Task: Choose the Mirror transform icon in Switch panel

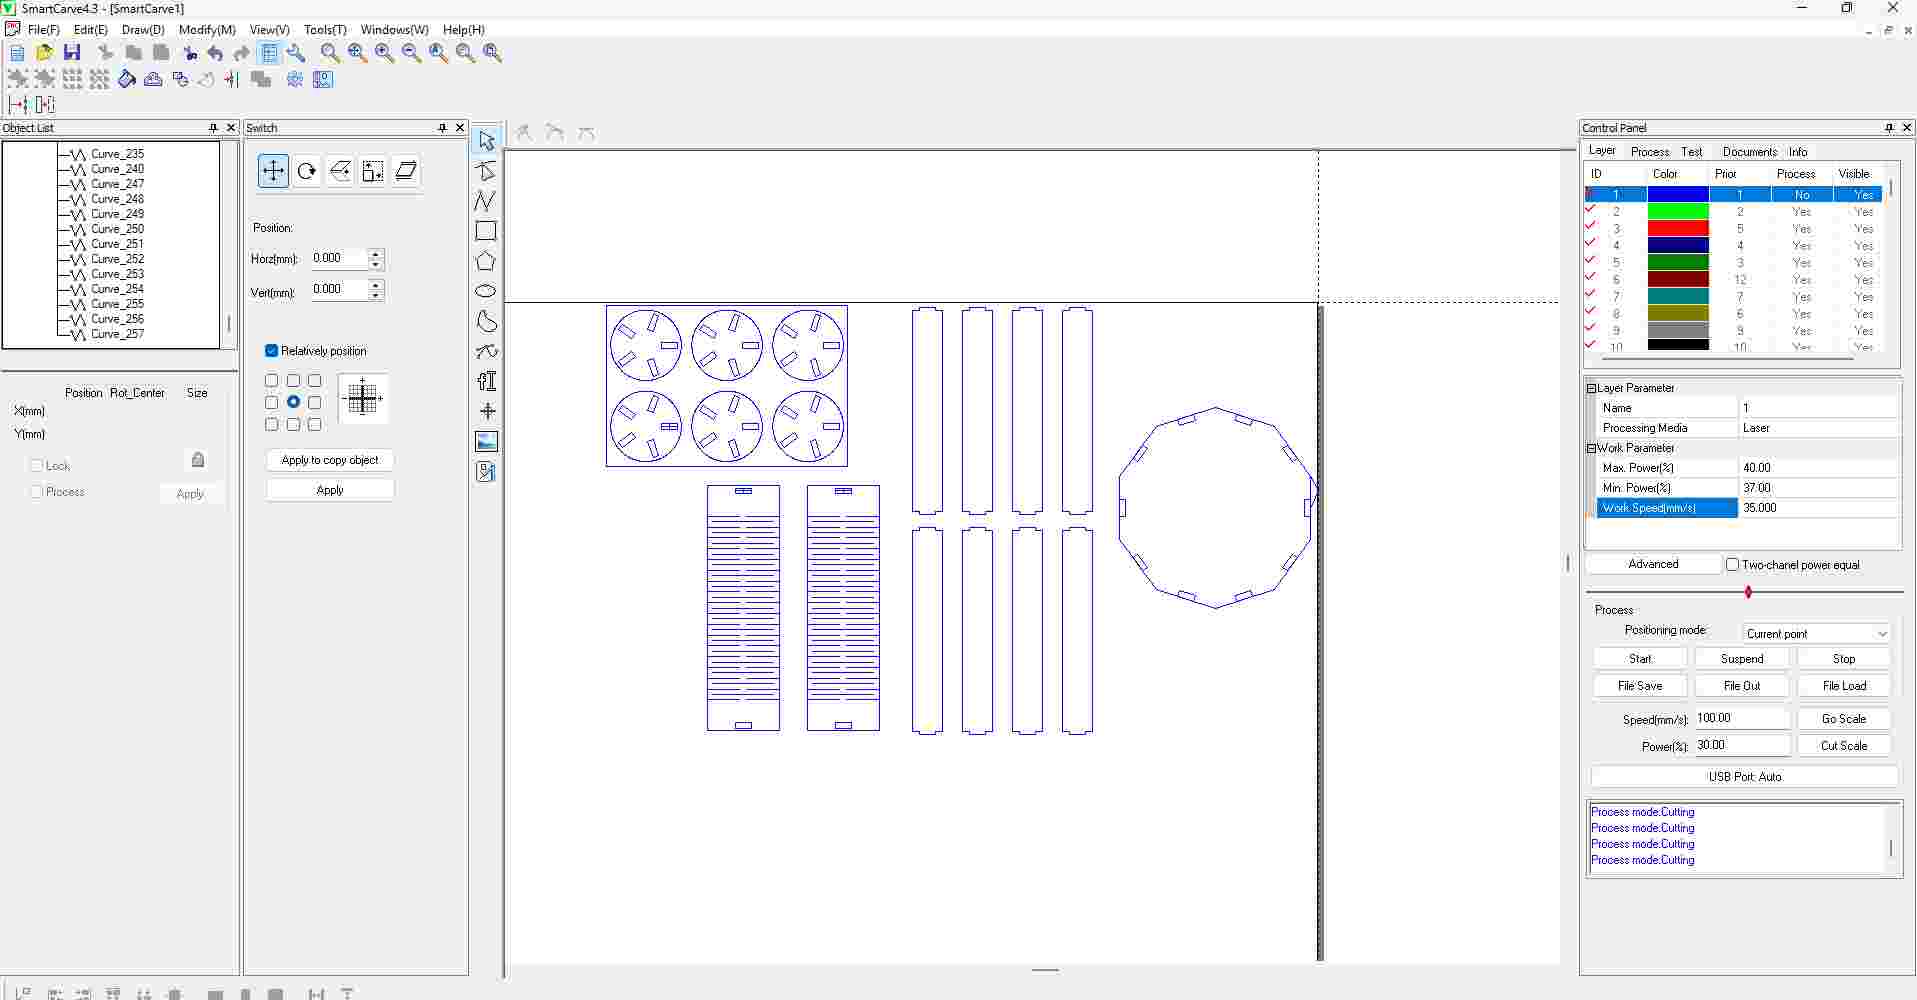Action: 340,171
